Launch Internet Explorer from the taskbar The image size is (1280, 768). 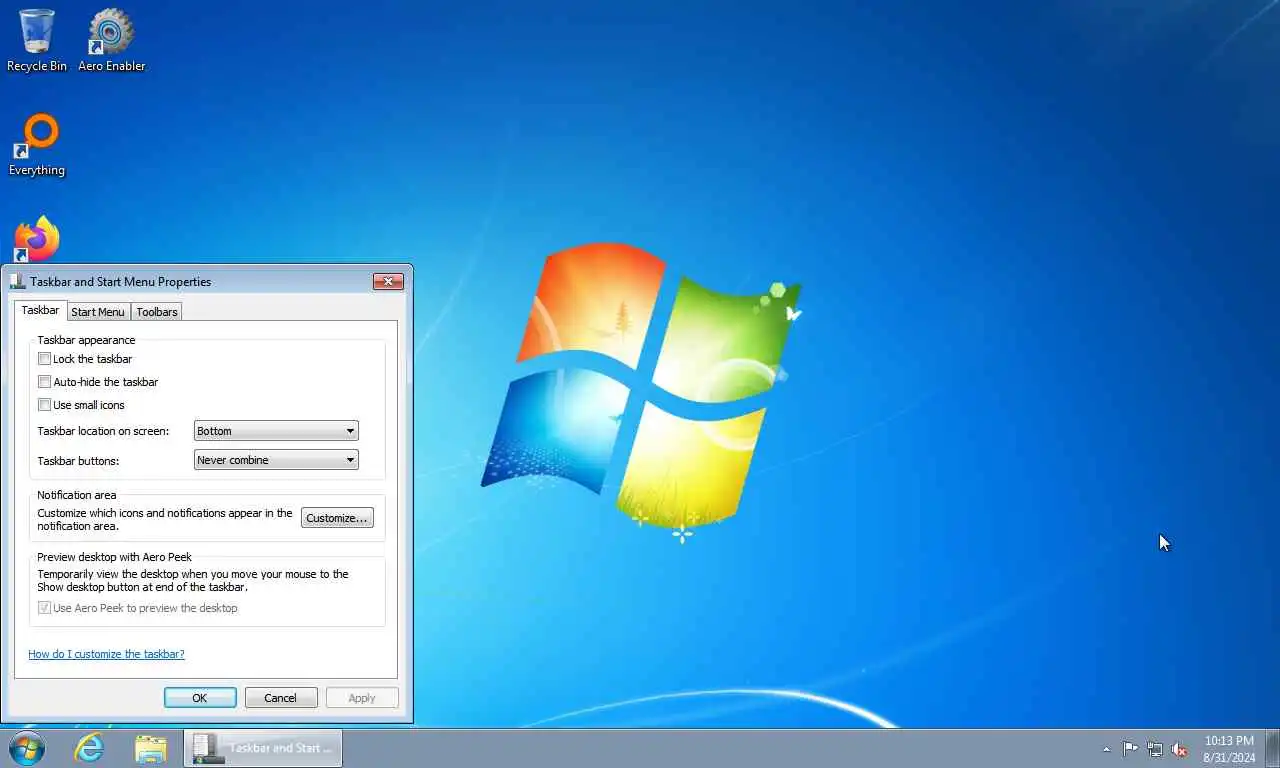tap(90, 748)
